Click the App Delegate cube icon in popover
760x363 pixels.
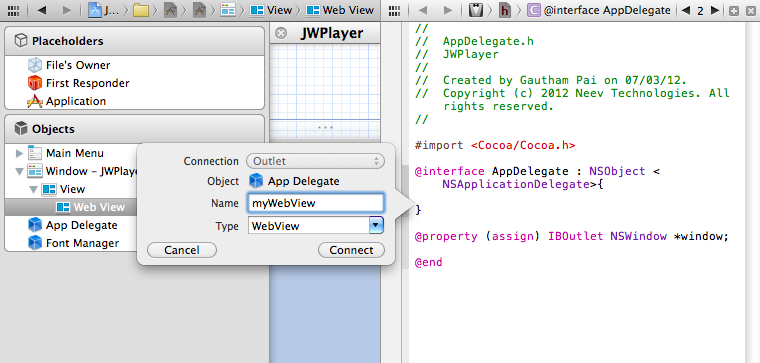tap(255, 181)
